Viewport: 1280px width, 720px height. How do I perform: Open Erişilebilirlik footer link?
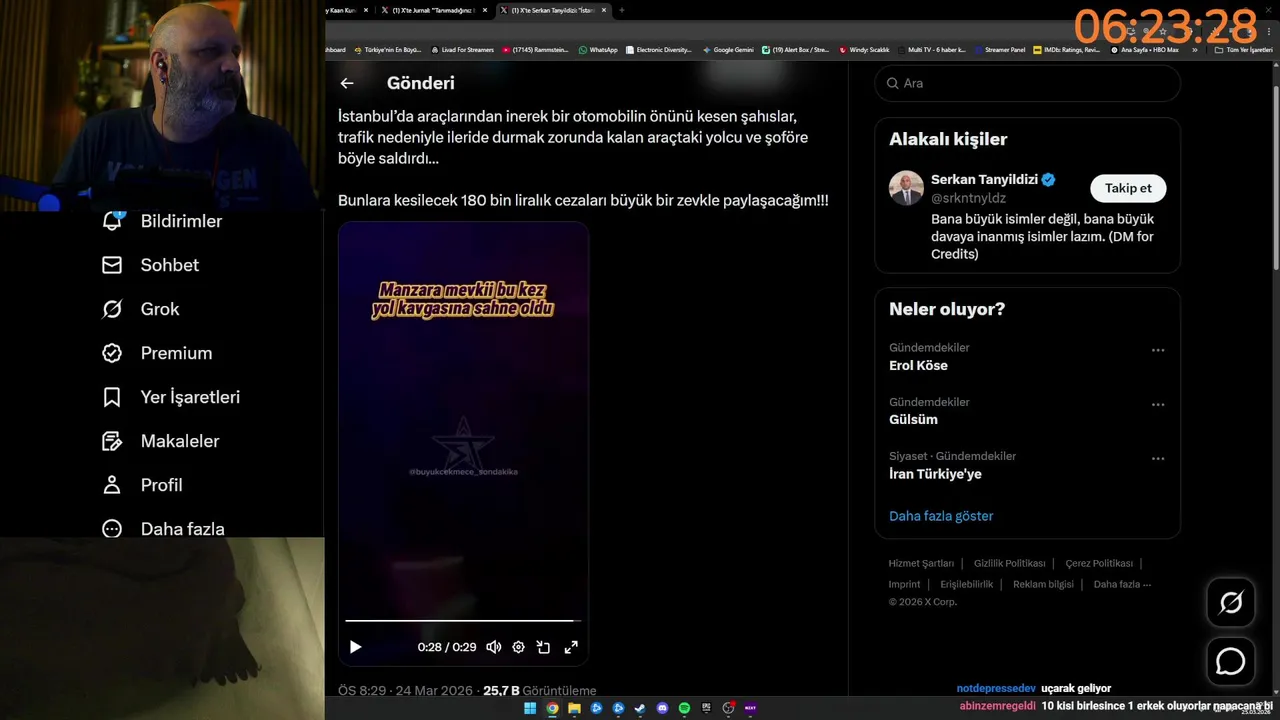click(x=966, y=584)
